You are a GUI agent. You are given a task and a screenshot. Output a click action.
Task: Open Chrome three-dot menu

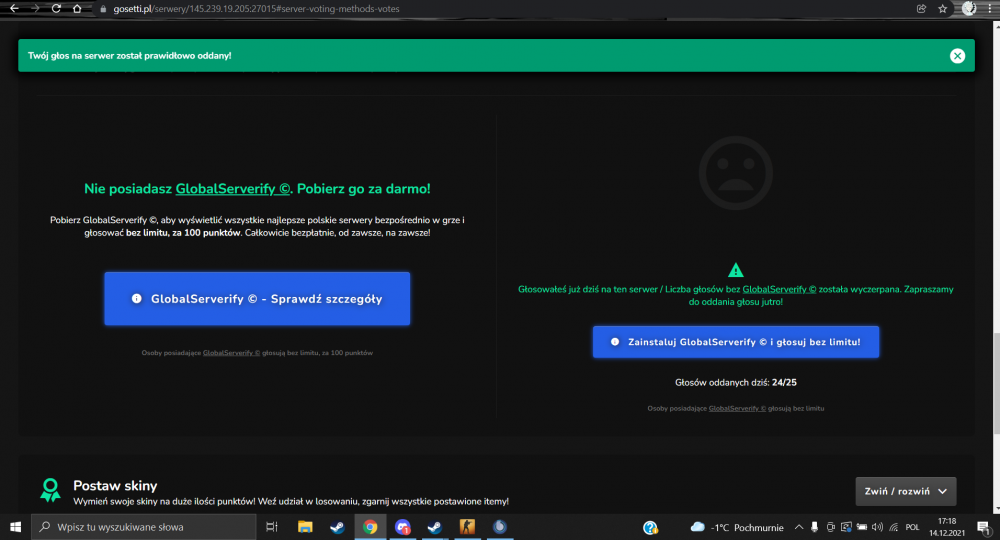(990, 9)
